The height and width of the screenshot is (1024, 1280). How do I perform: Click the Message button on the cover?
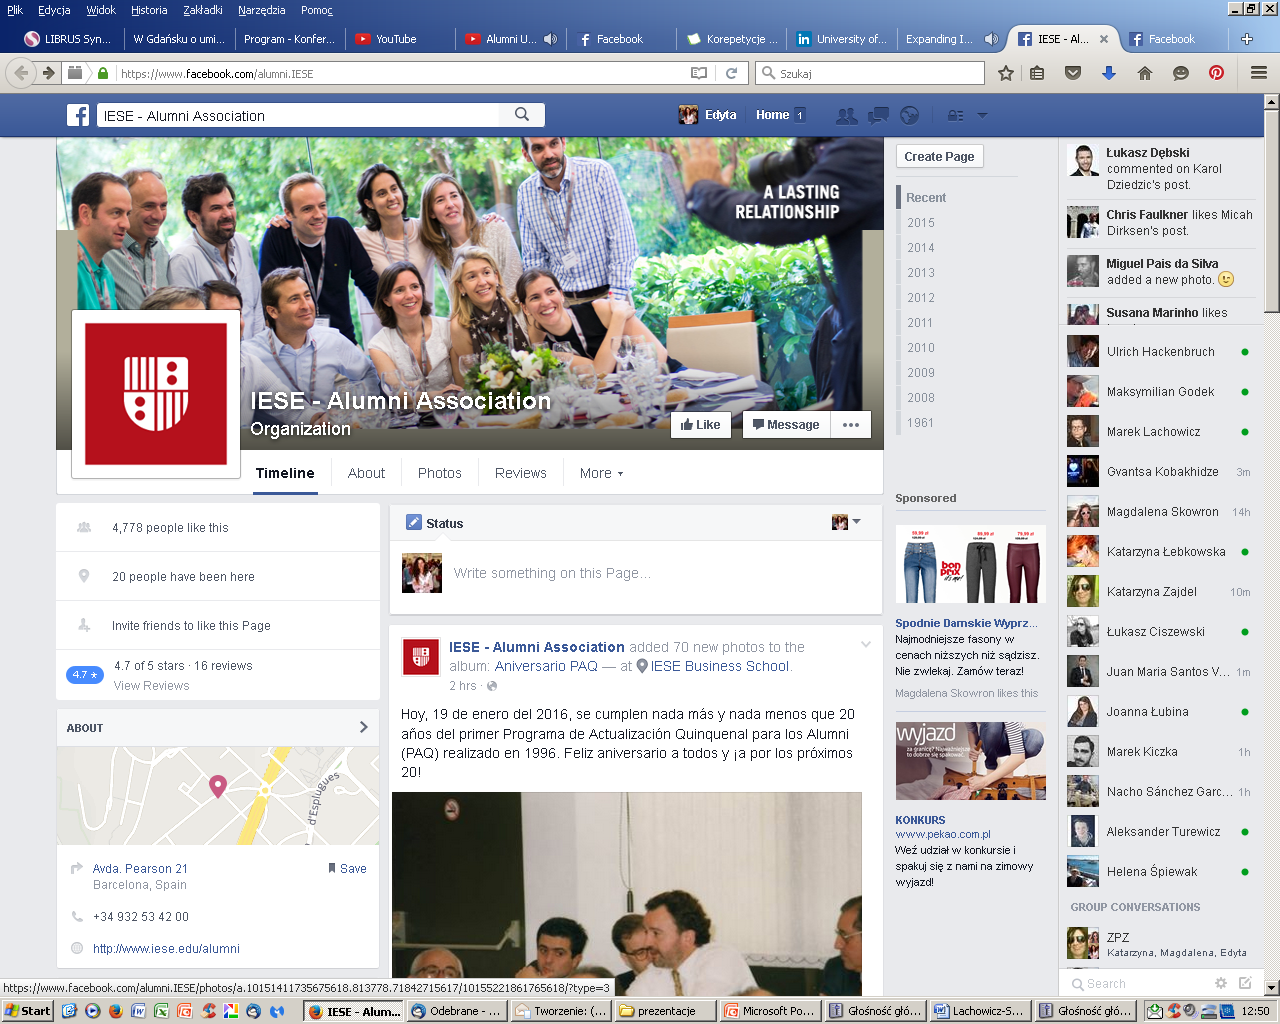[x=786, y=425]
